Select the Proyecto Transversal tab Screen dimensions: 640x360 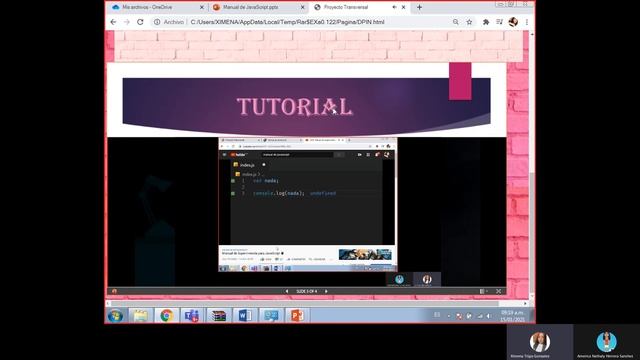coord(359,7)
